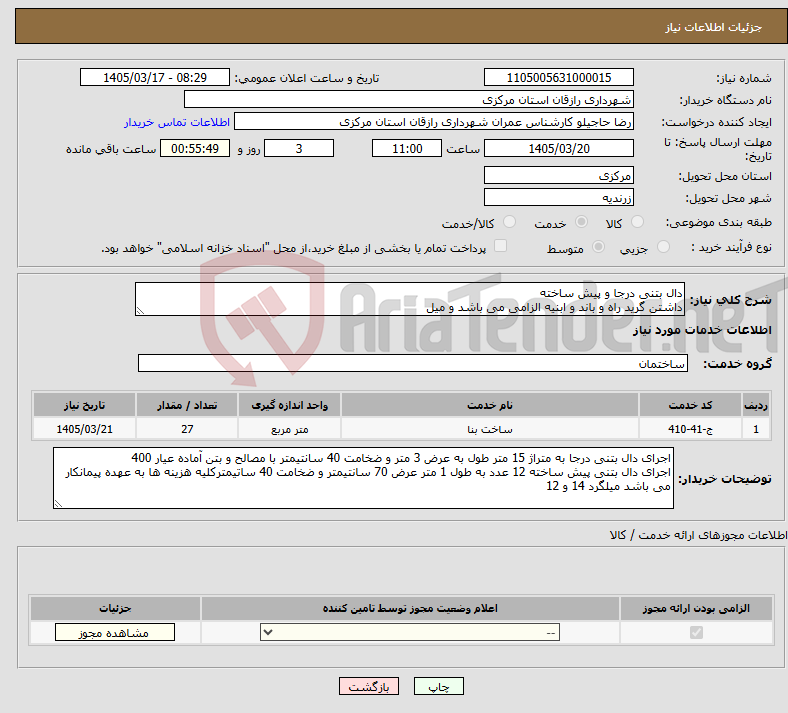Screen dimensions: 788x713
Task: Select the خدمت radio button
Action: point(581,222)
